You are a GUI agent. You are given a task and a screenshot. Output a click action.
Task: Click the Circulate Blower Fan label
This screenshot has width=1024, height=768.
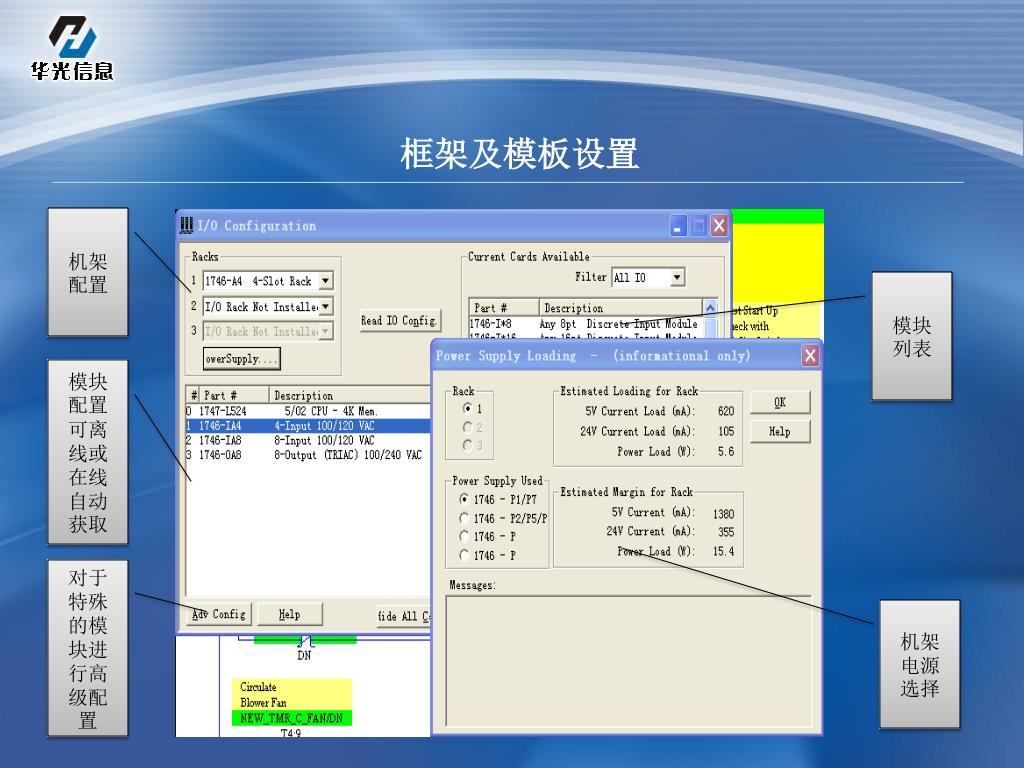click(292, 695)
